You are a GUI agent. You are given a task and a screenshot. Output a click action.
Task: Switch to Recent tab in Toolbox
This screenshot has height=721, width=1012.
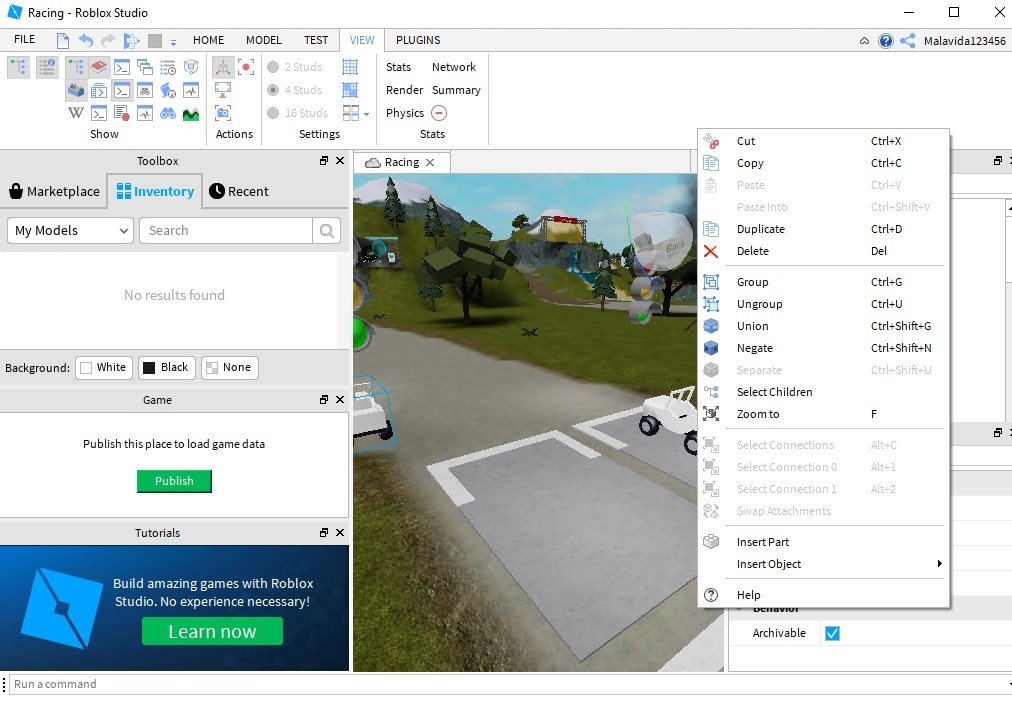[x=239, y=191]
